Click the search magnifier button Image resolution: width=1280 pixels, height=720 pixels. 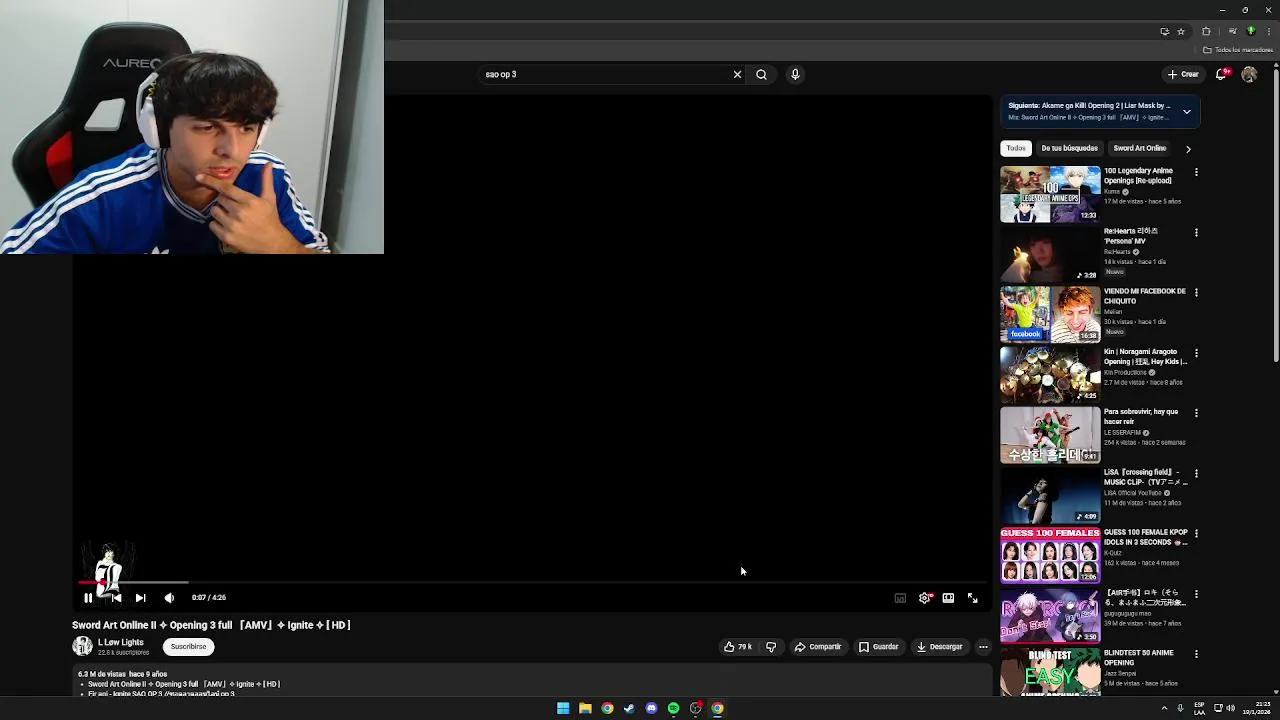coord(761,74)
